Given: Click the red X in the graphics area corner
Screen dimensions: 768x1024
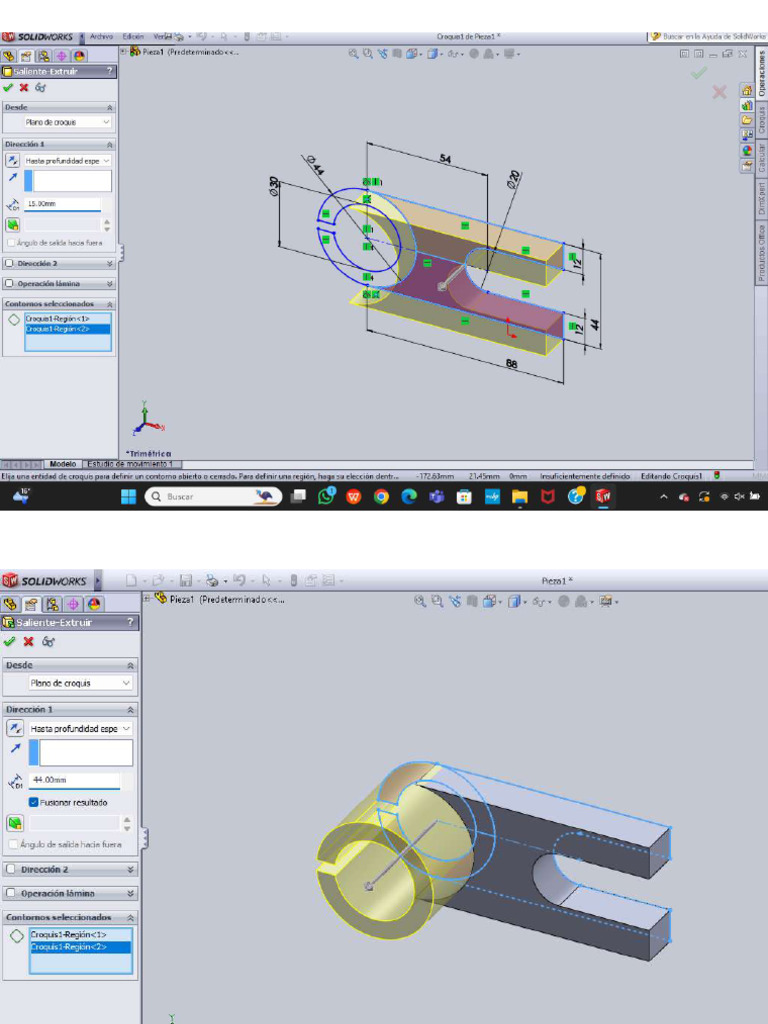Looking at the screenshot, I should click(719, 93).
